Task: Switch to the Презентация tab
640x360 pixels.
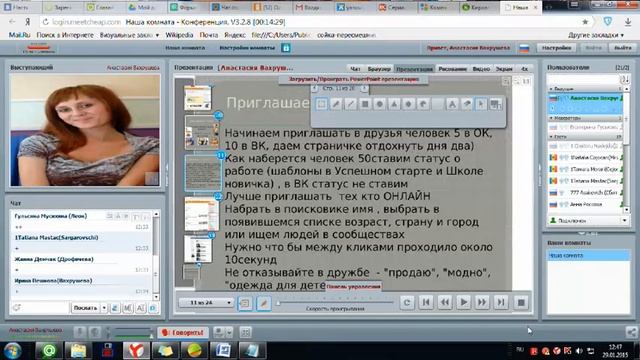Action: point(414,69)
